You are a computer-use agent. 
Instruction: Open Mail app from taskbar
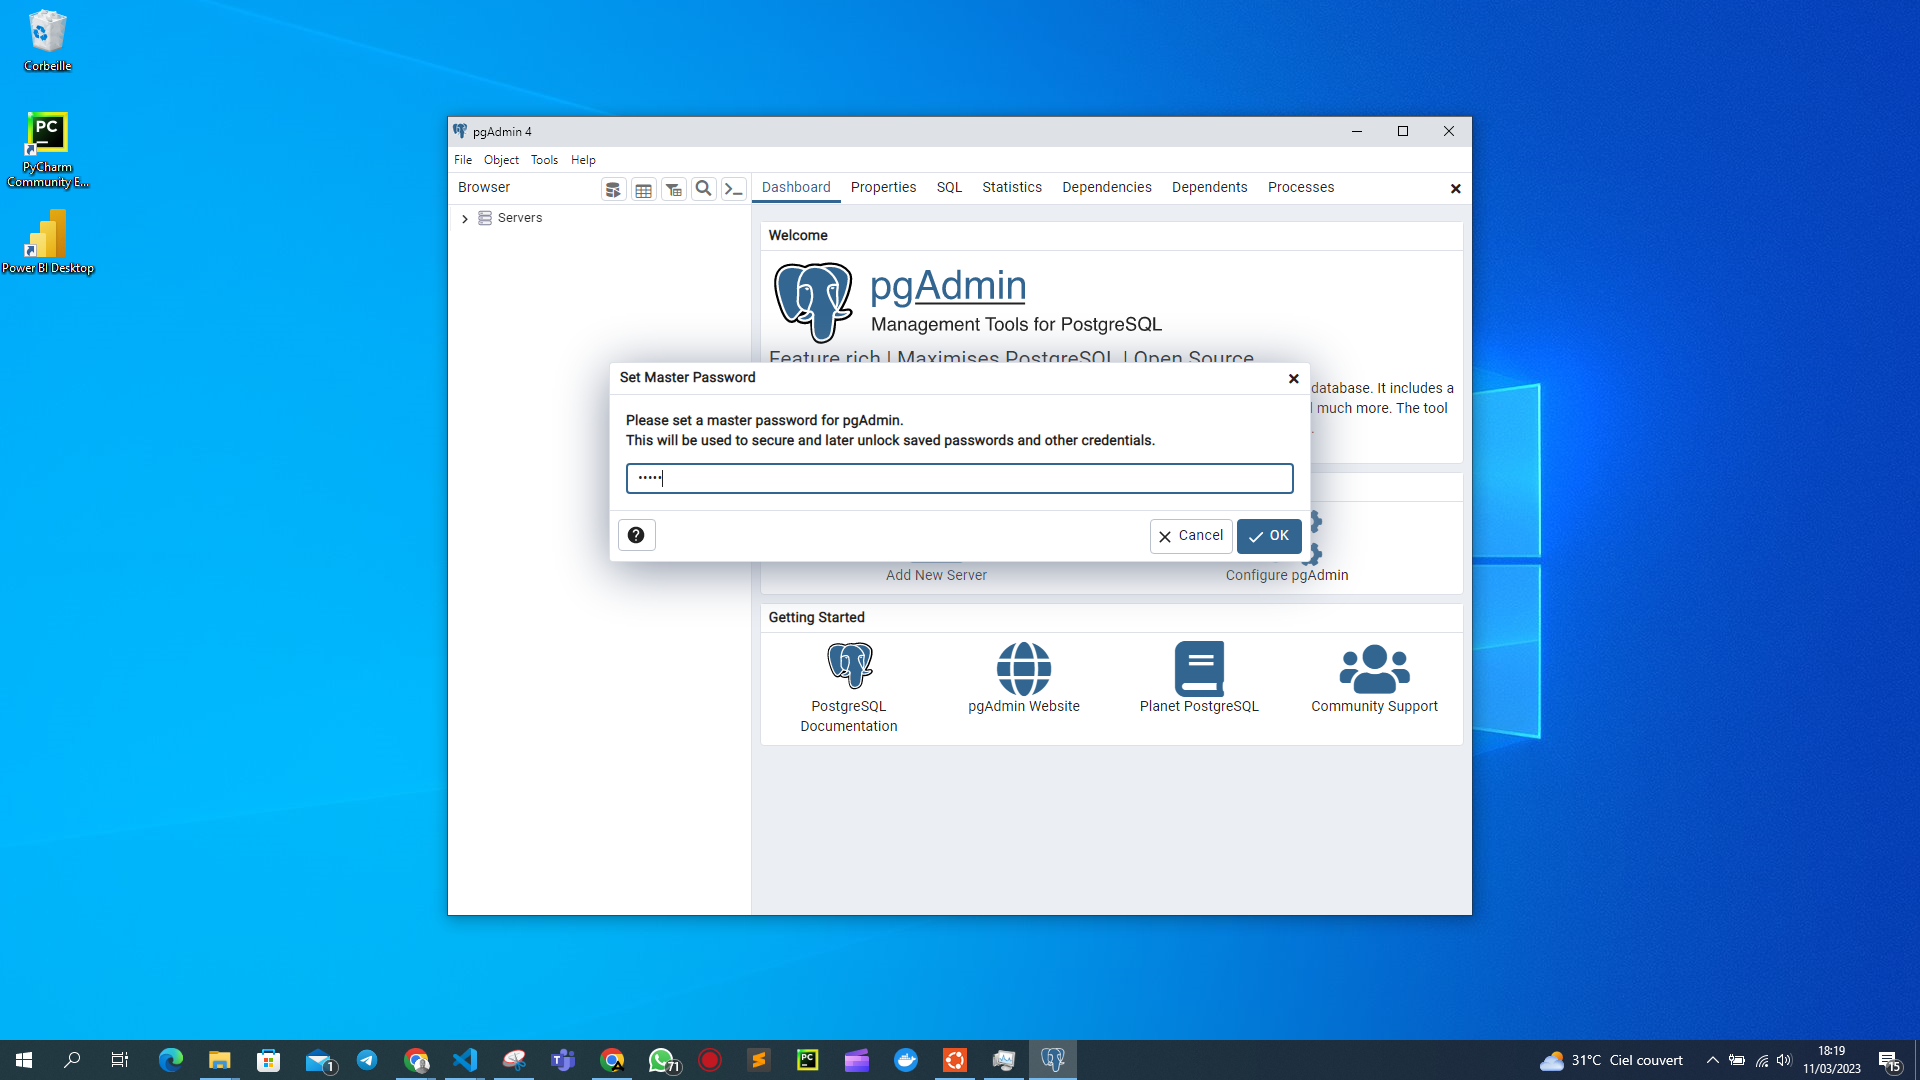[319, 1060]
